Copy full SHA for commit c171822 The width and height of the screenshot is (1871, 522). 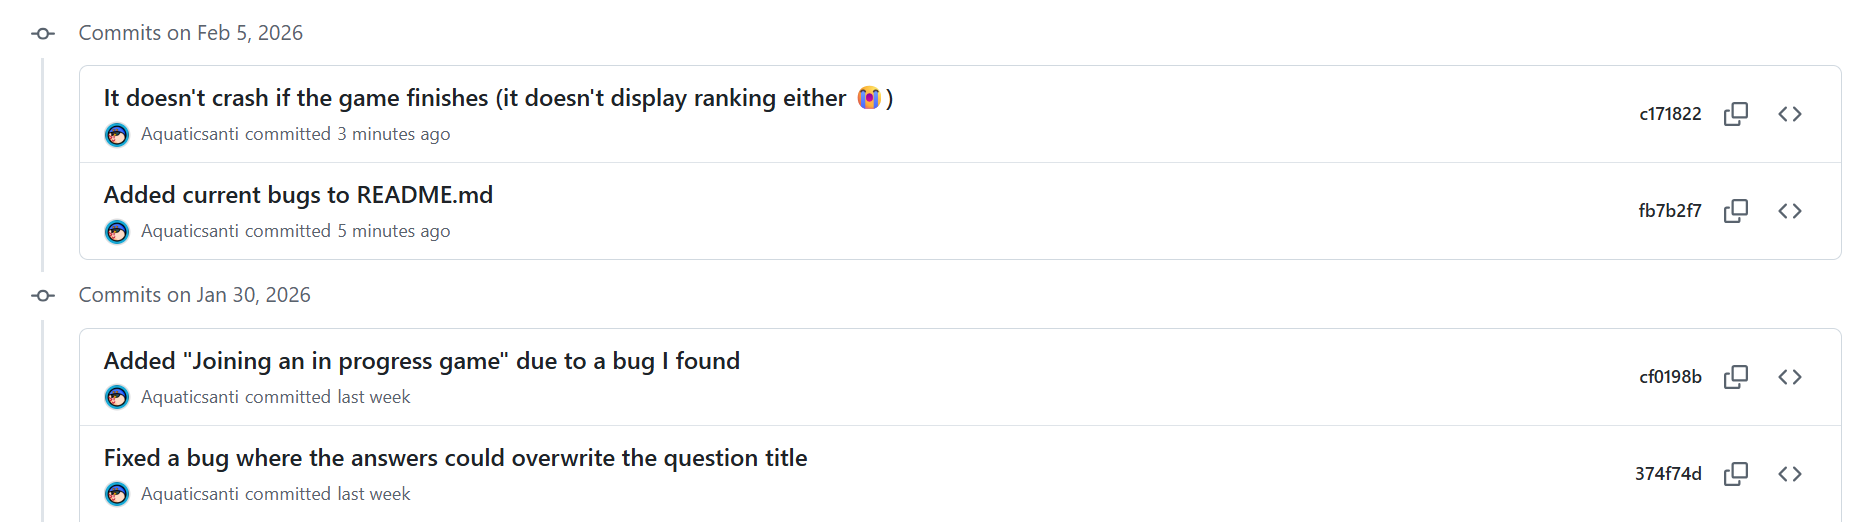[x=1736, y=114]
